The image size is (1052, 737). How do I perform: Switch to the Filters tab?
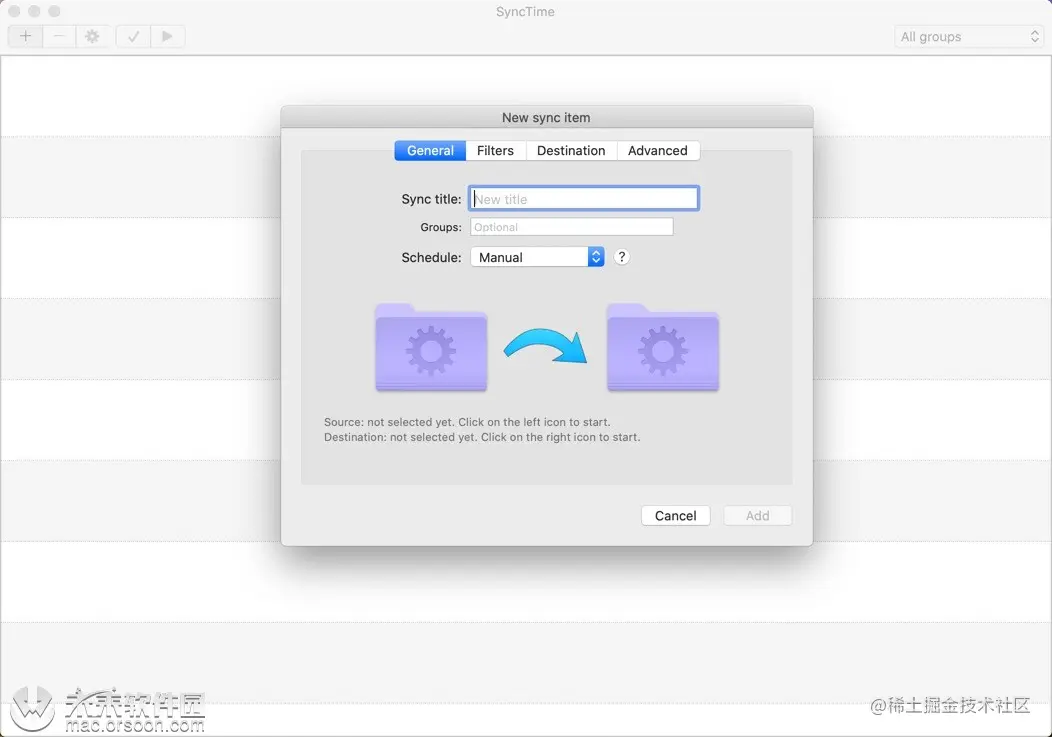(495, 150)
